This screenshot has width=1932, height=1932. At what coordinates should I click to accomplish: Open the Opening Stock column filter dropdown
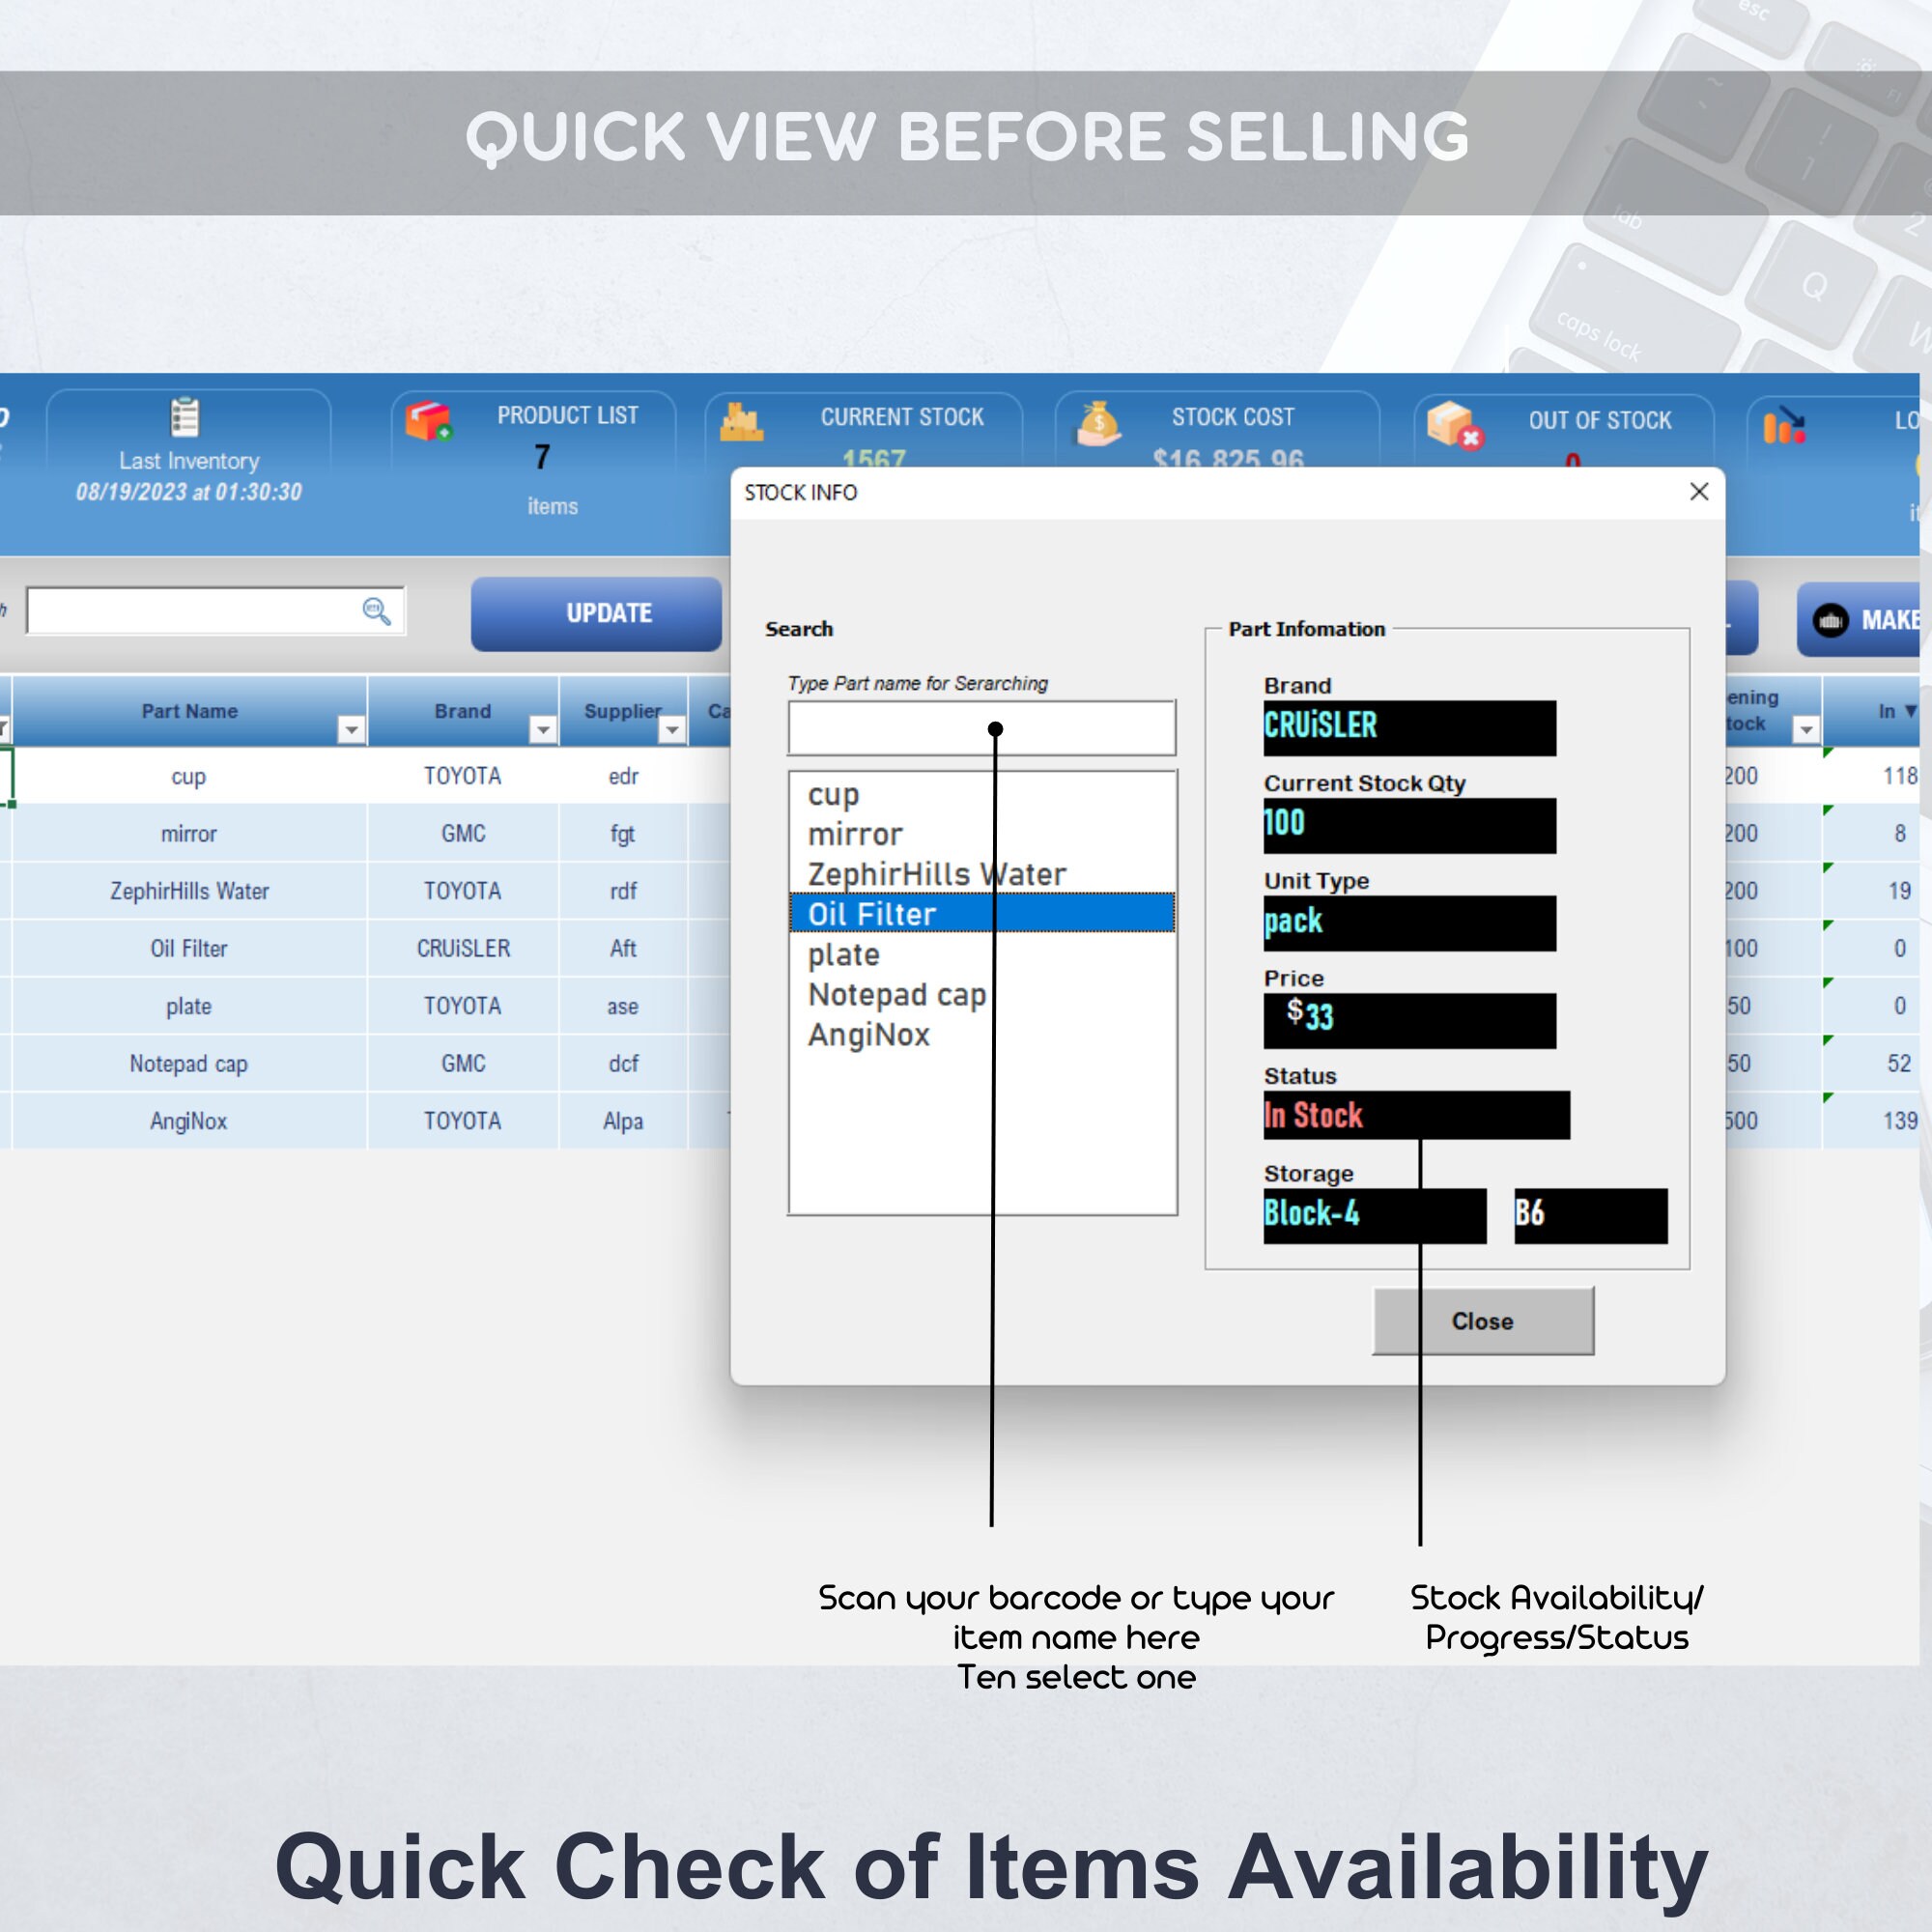tap(1806, 730)
